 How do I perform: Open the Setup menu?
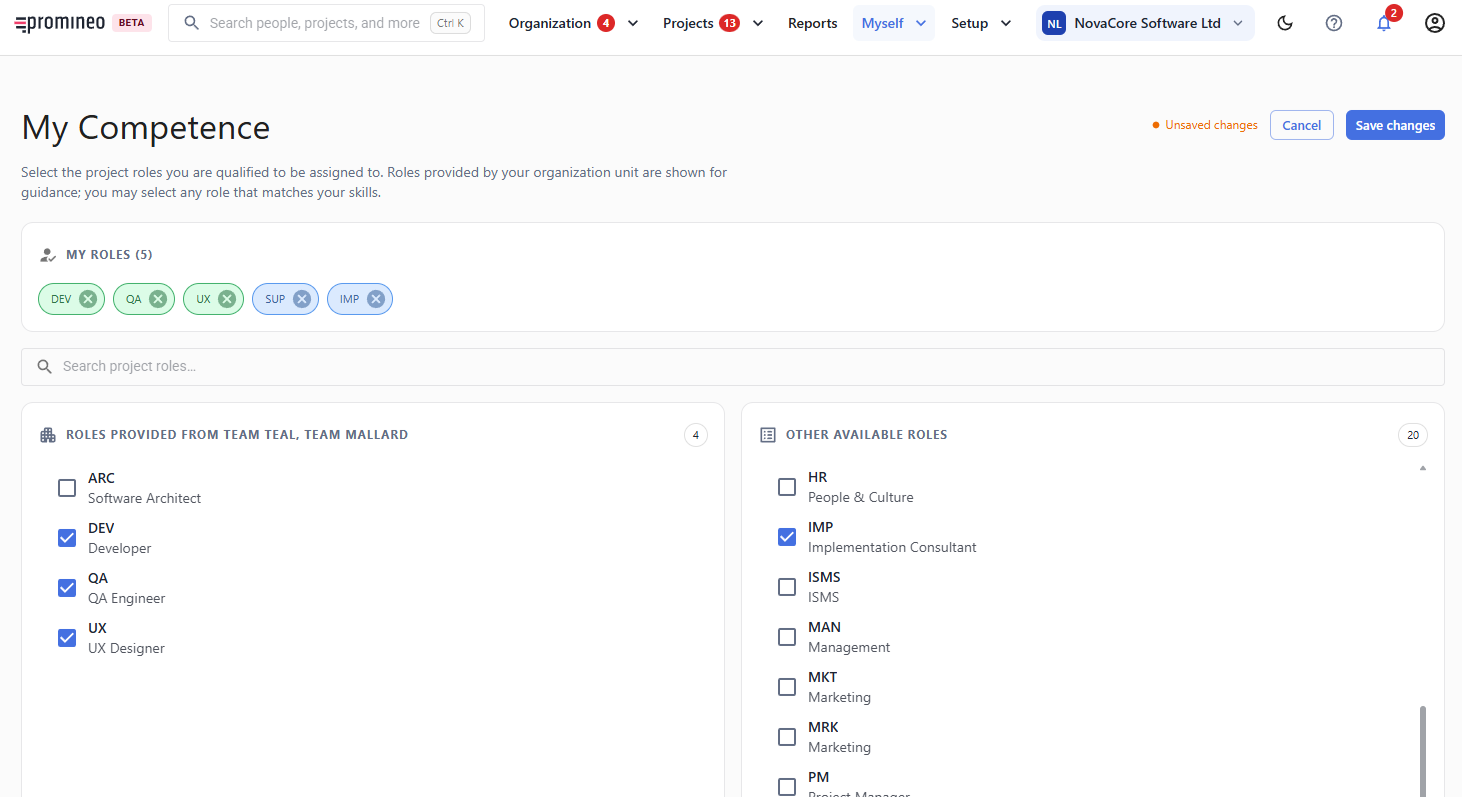point(981,23)
